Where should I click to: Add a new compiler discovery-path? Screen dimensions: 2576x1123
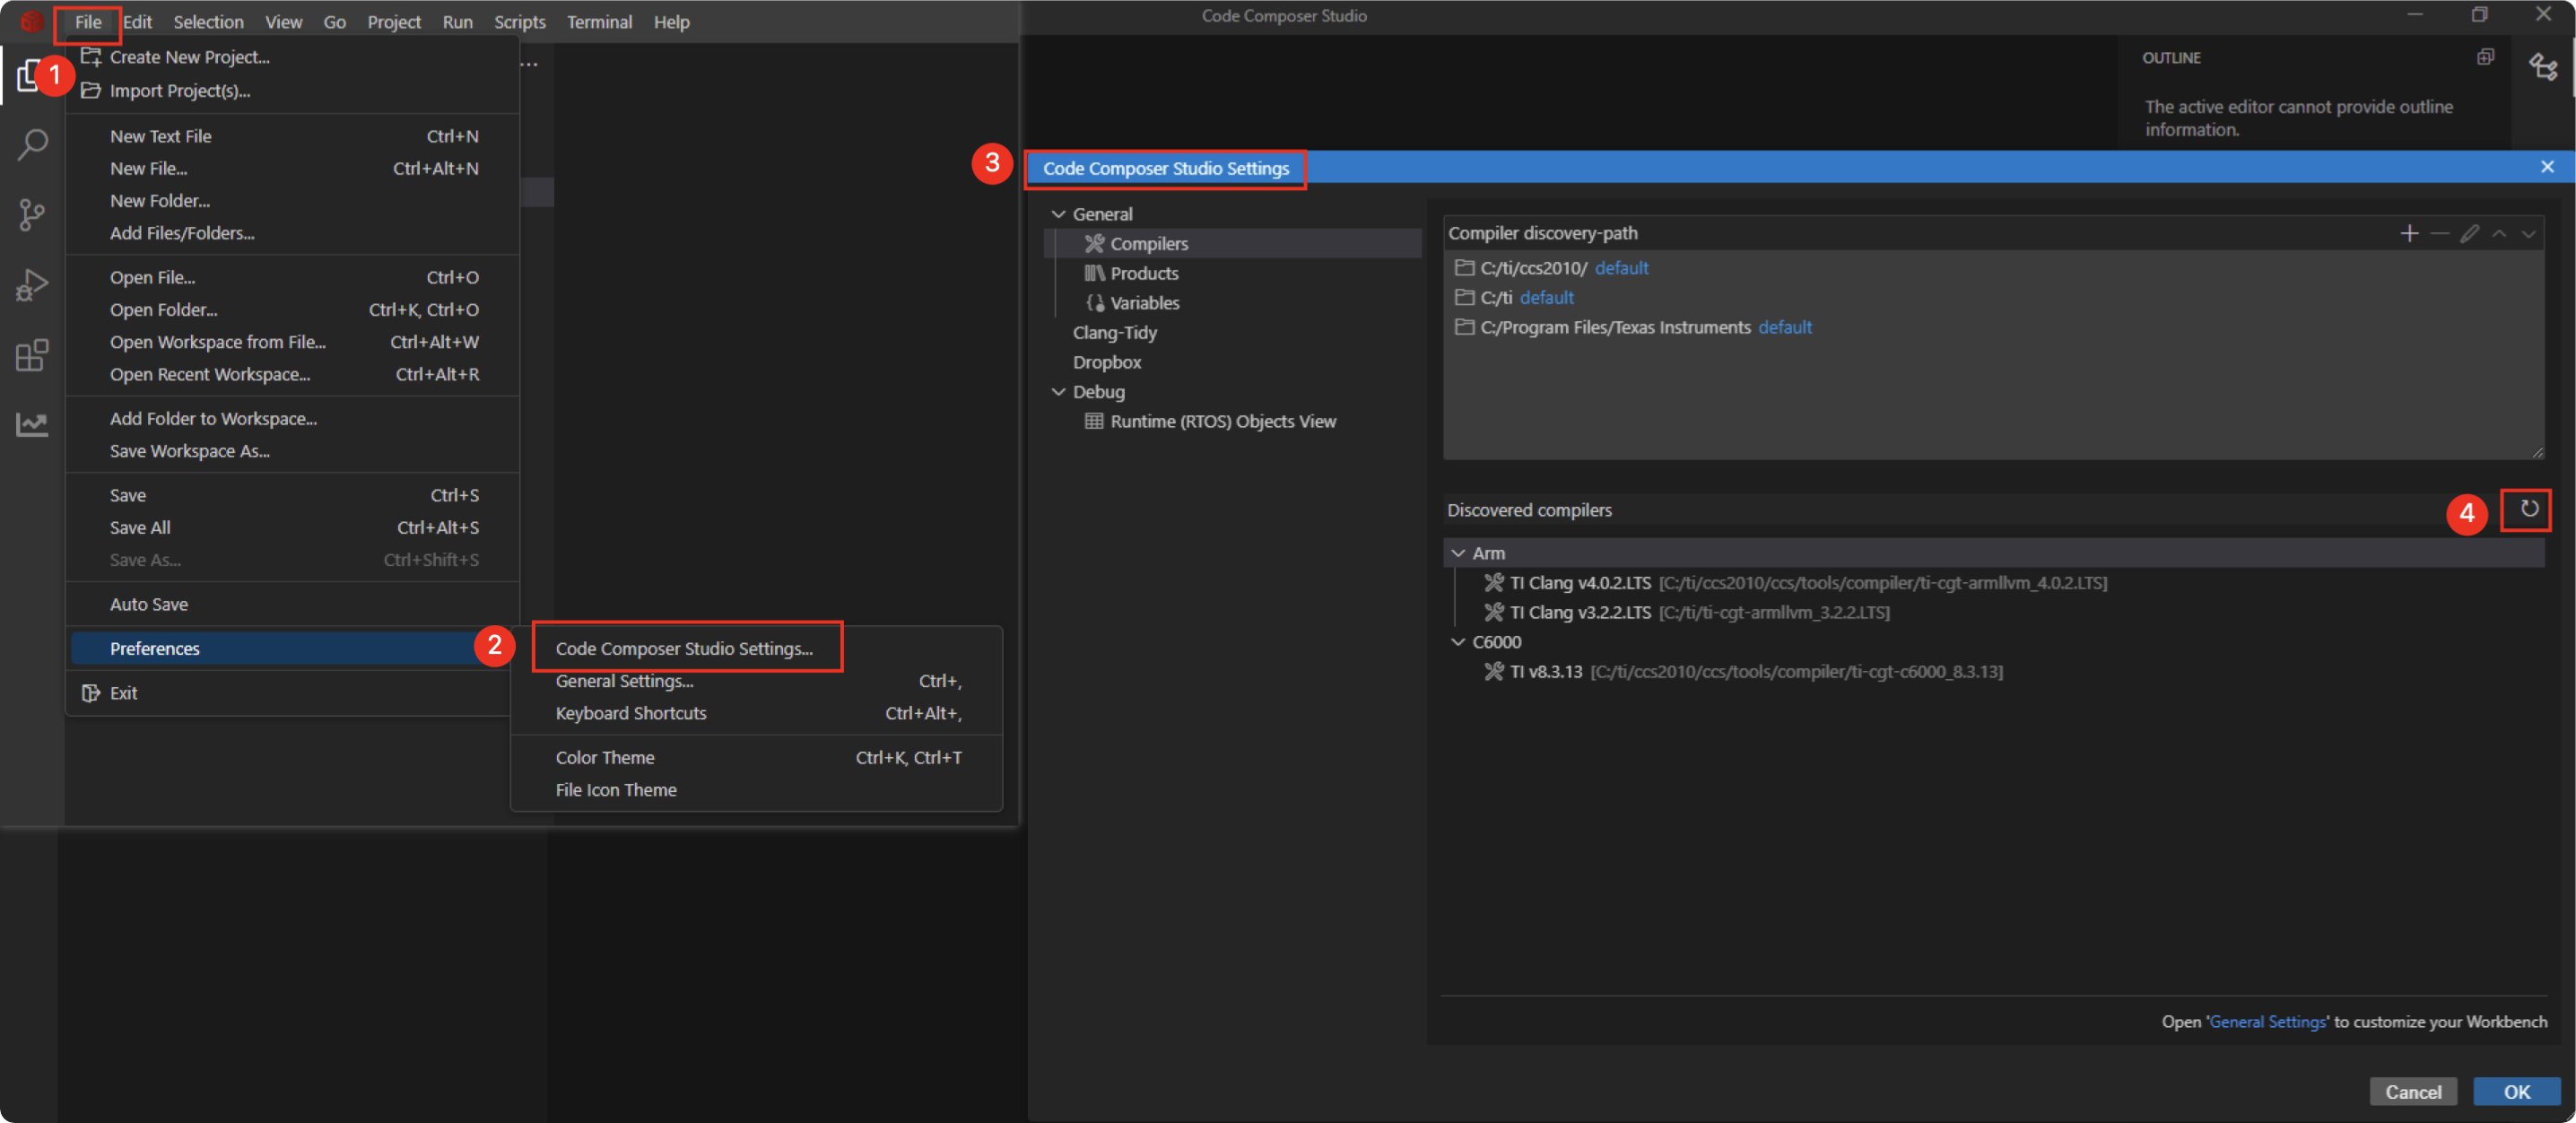[2410, 233]
